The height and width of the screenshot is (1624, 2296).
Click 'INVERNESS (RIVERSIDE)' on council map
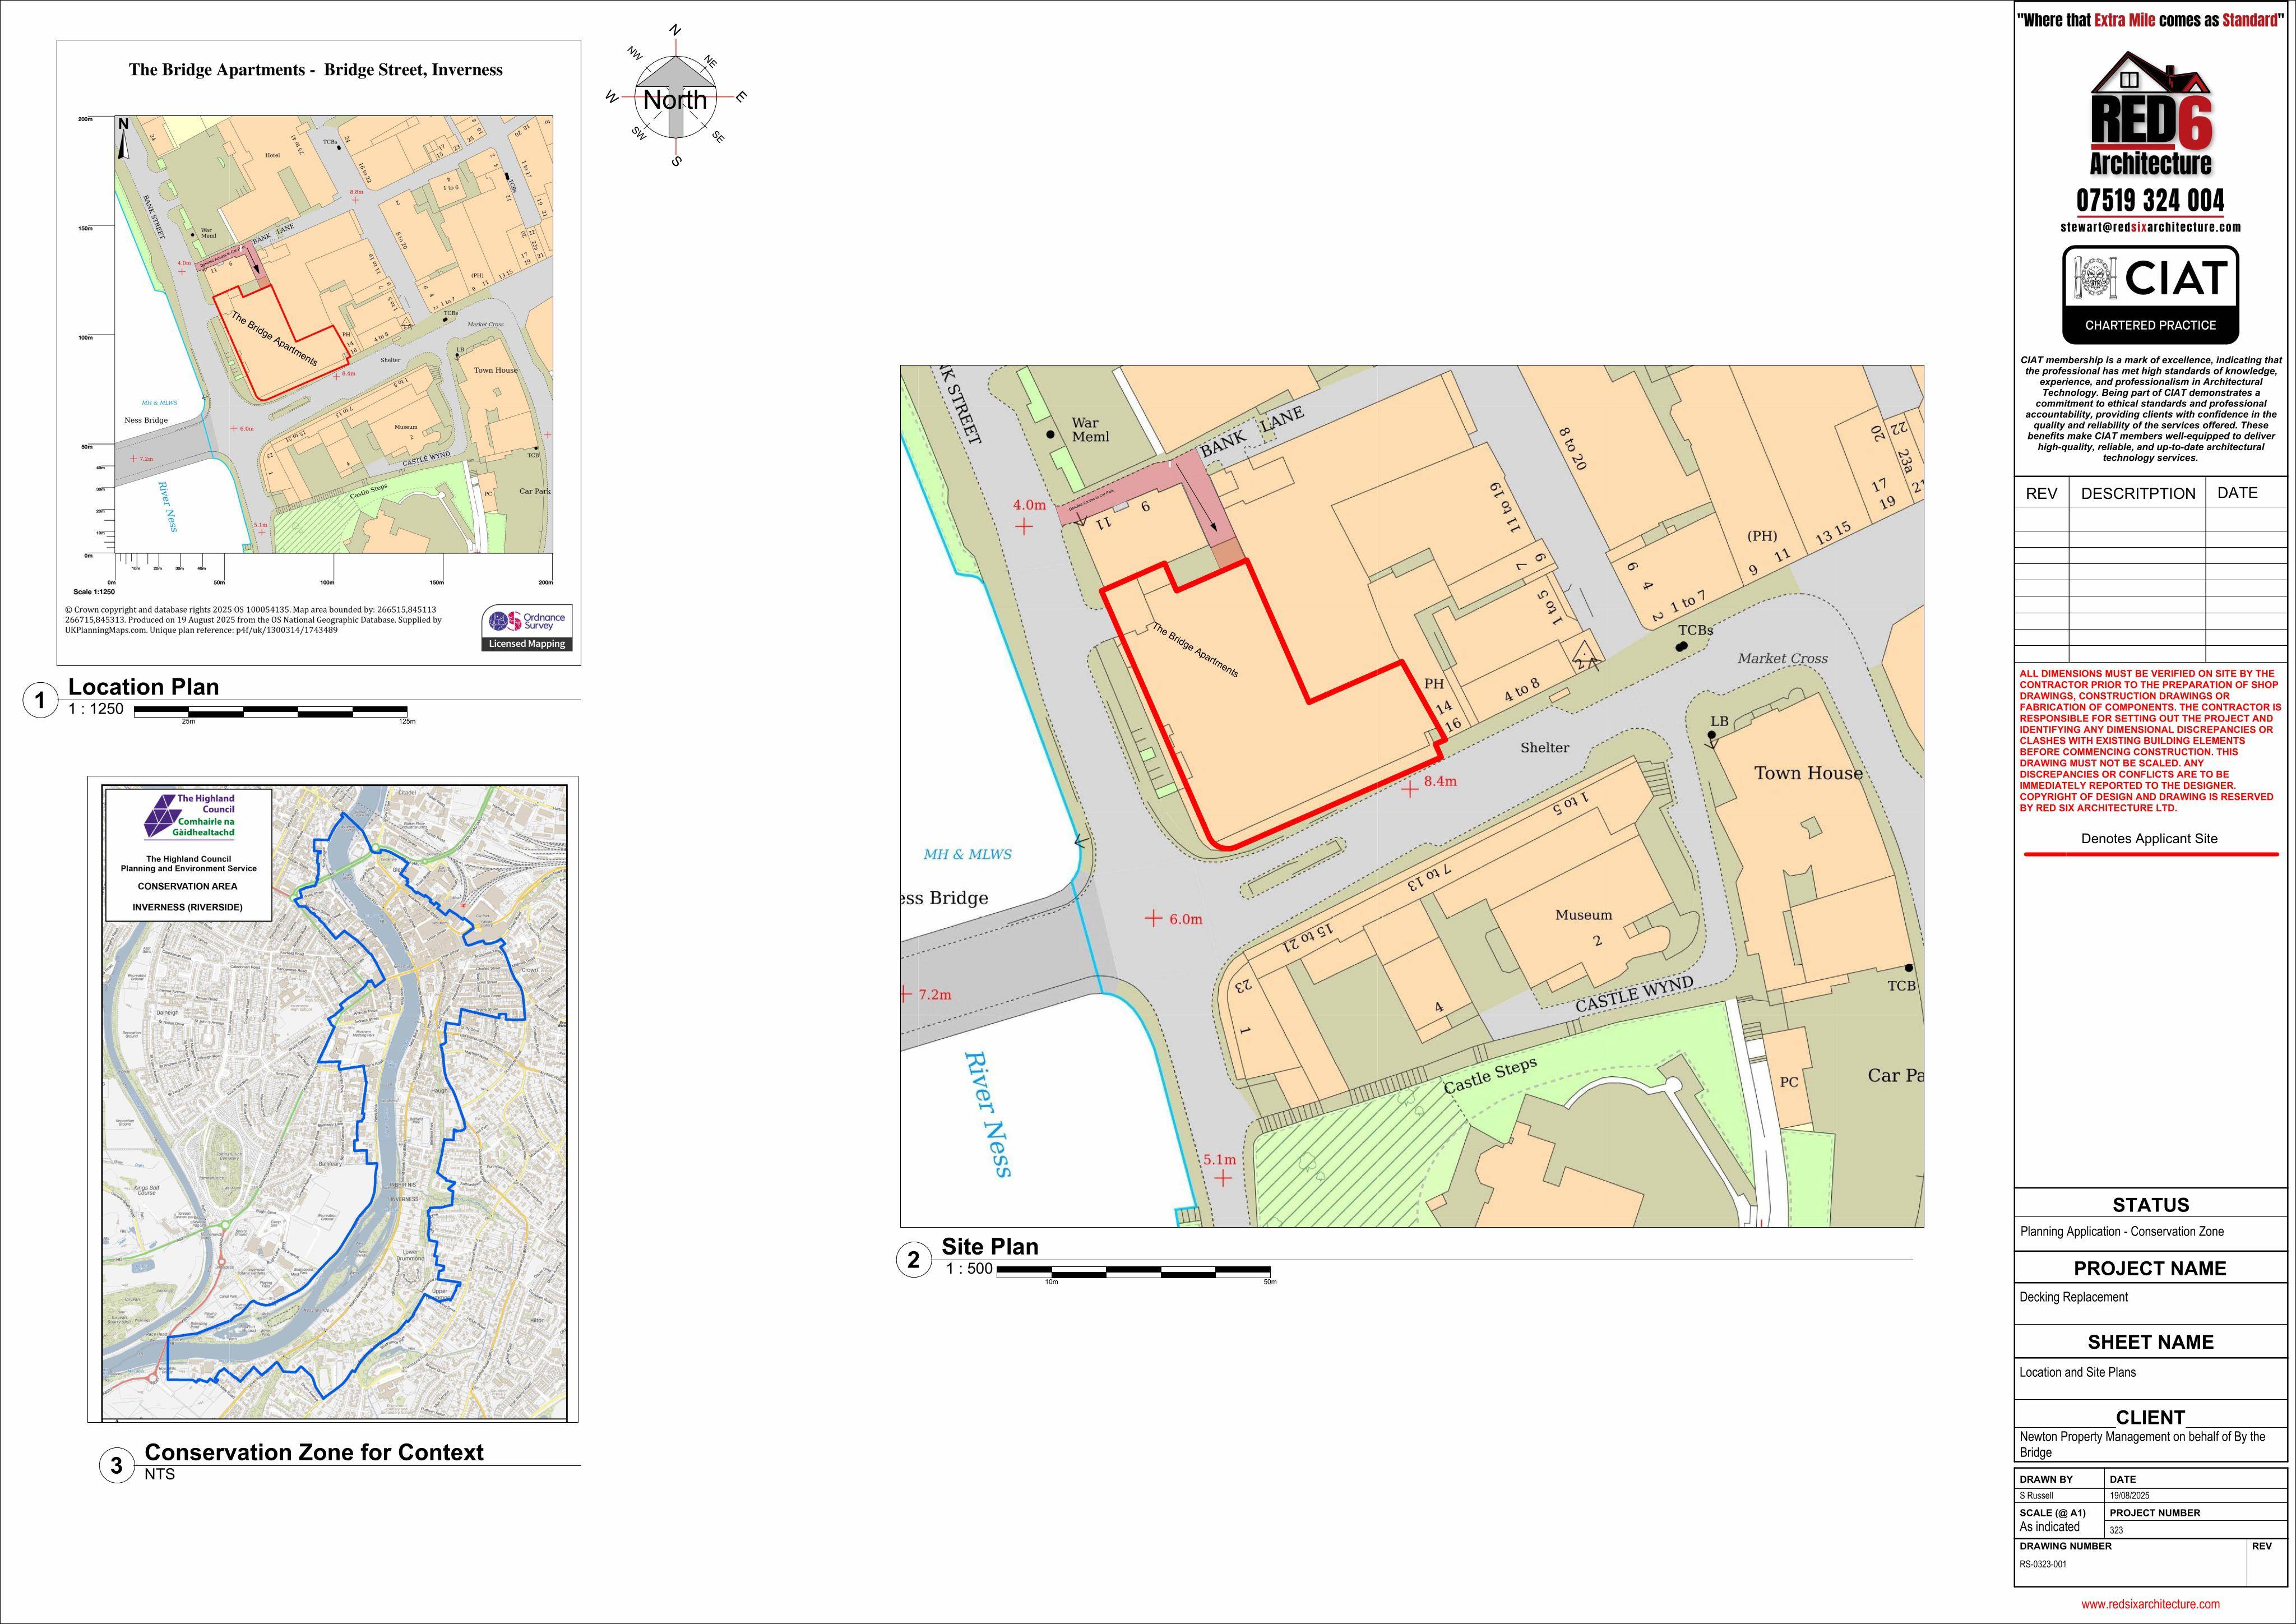pos(188,907)
